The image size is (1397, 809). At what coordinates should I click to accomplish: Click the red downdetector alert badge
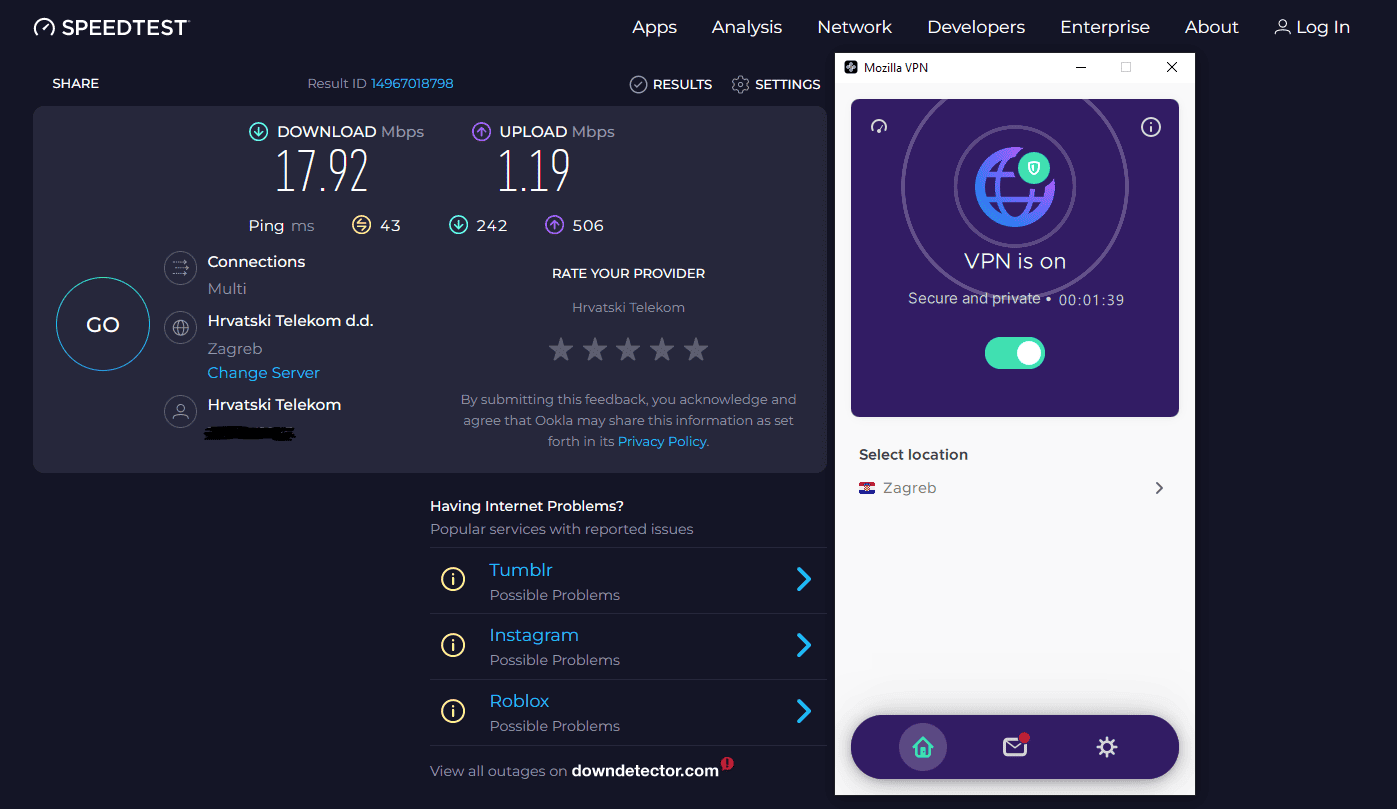(x=727, y=764)
